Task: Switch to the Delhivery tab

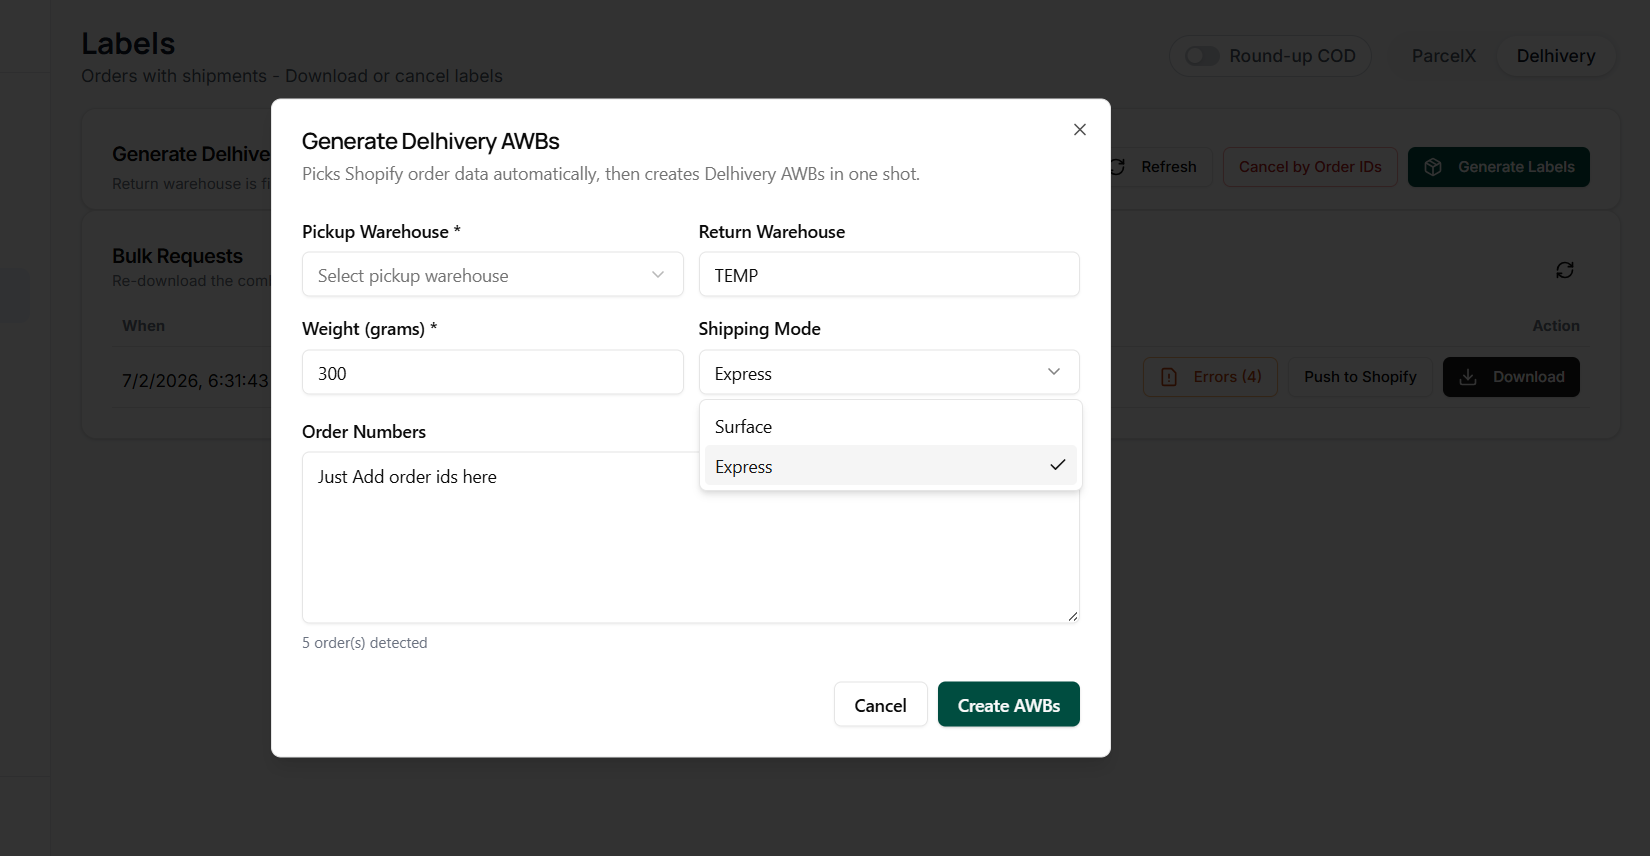Action: (1555, 56)
